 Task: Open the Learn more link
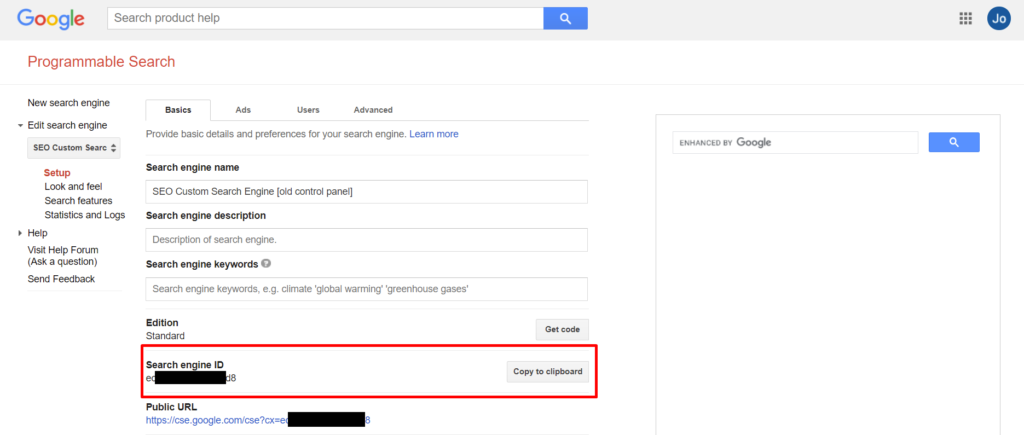pyautogui.click(x=434, y=134)
